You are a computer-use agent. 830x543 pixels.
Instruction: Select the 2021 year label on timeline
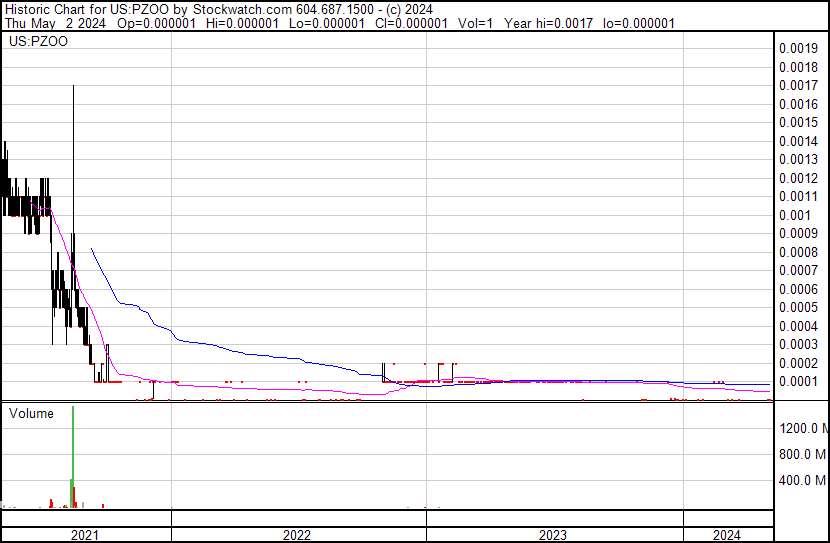pos(85,535)
